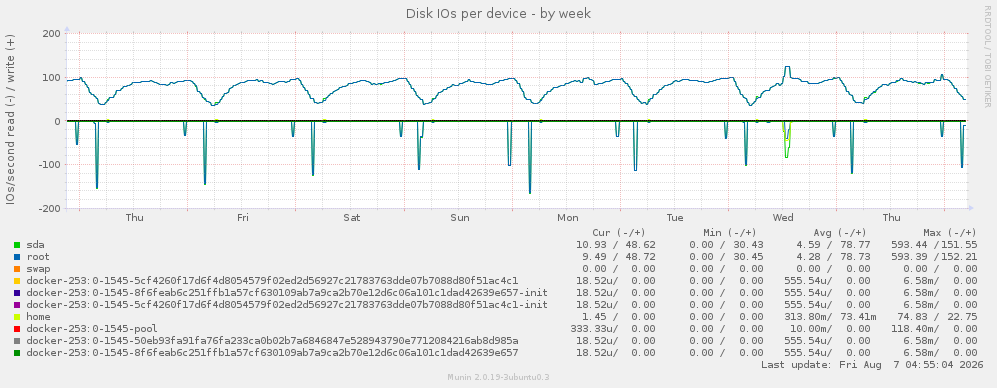Click the '200' y-axis tick label

click(52, 34)
